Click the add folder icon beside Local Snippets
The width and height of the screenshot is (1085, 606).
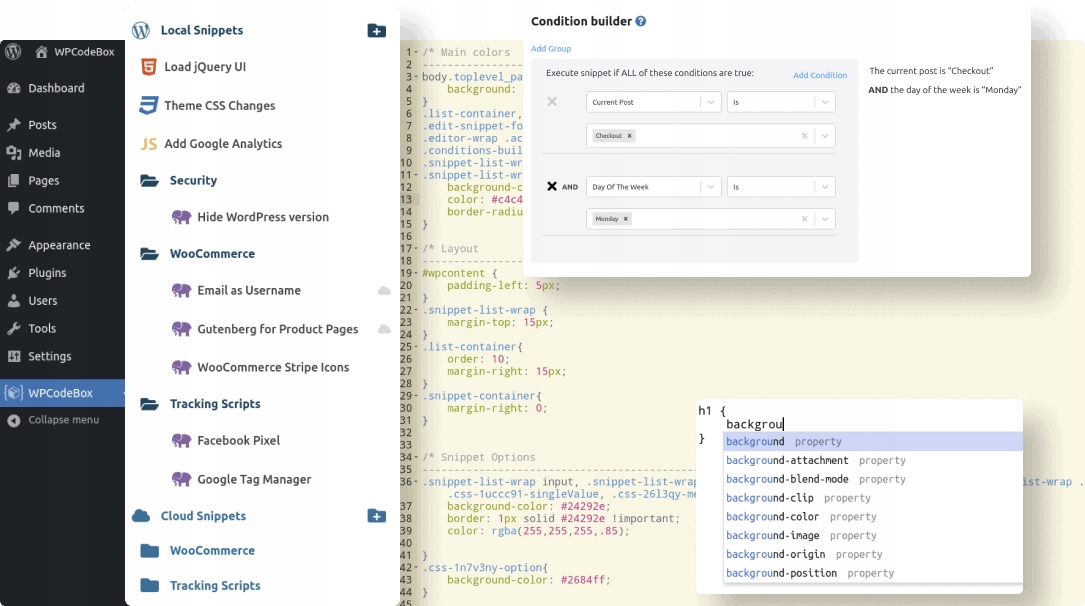[x=376, y=31]
